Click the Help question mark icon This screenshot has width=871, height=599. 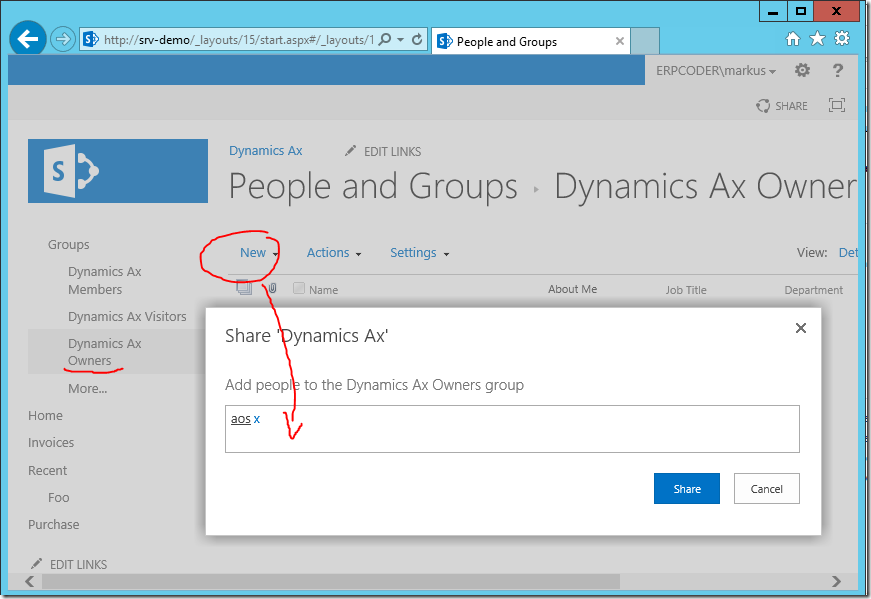click(837, 71)
